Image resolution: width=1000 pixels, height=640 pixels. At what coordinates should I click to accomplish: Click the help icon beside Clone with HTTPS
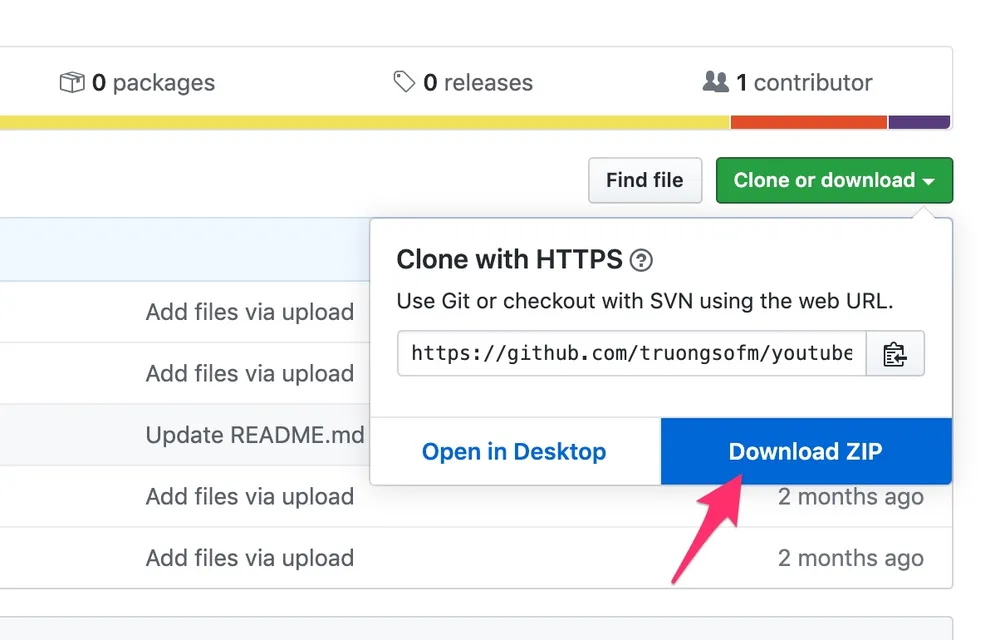point(642,261)
